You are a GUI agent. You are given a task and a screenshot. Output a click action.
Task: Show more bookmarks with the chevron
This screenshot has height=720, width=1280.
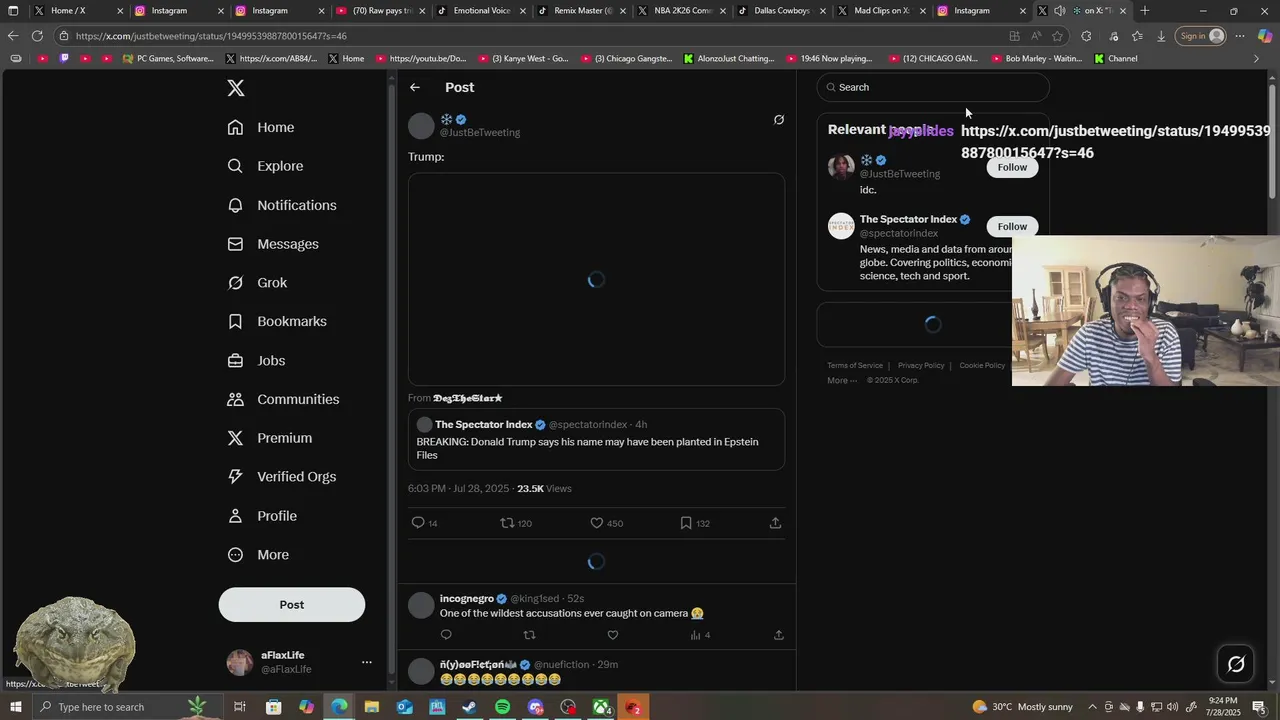click(x=1257, y=59)
